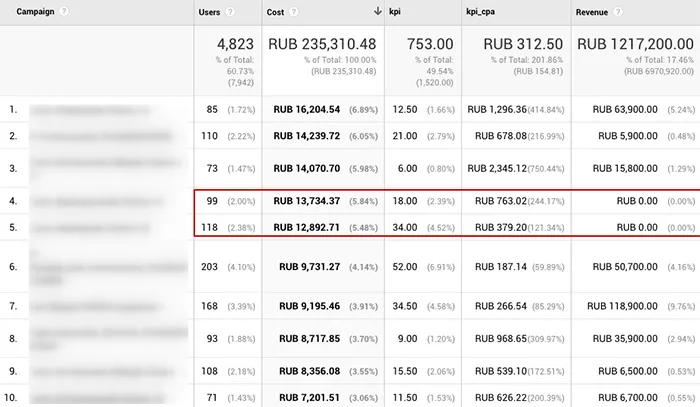The width and height of the screenshot is (700, 407).
Task: Click users cell 203
Action: click(x=209, y=267)
